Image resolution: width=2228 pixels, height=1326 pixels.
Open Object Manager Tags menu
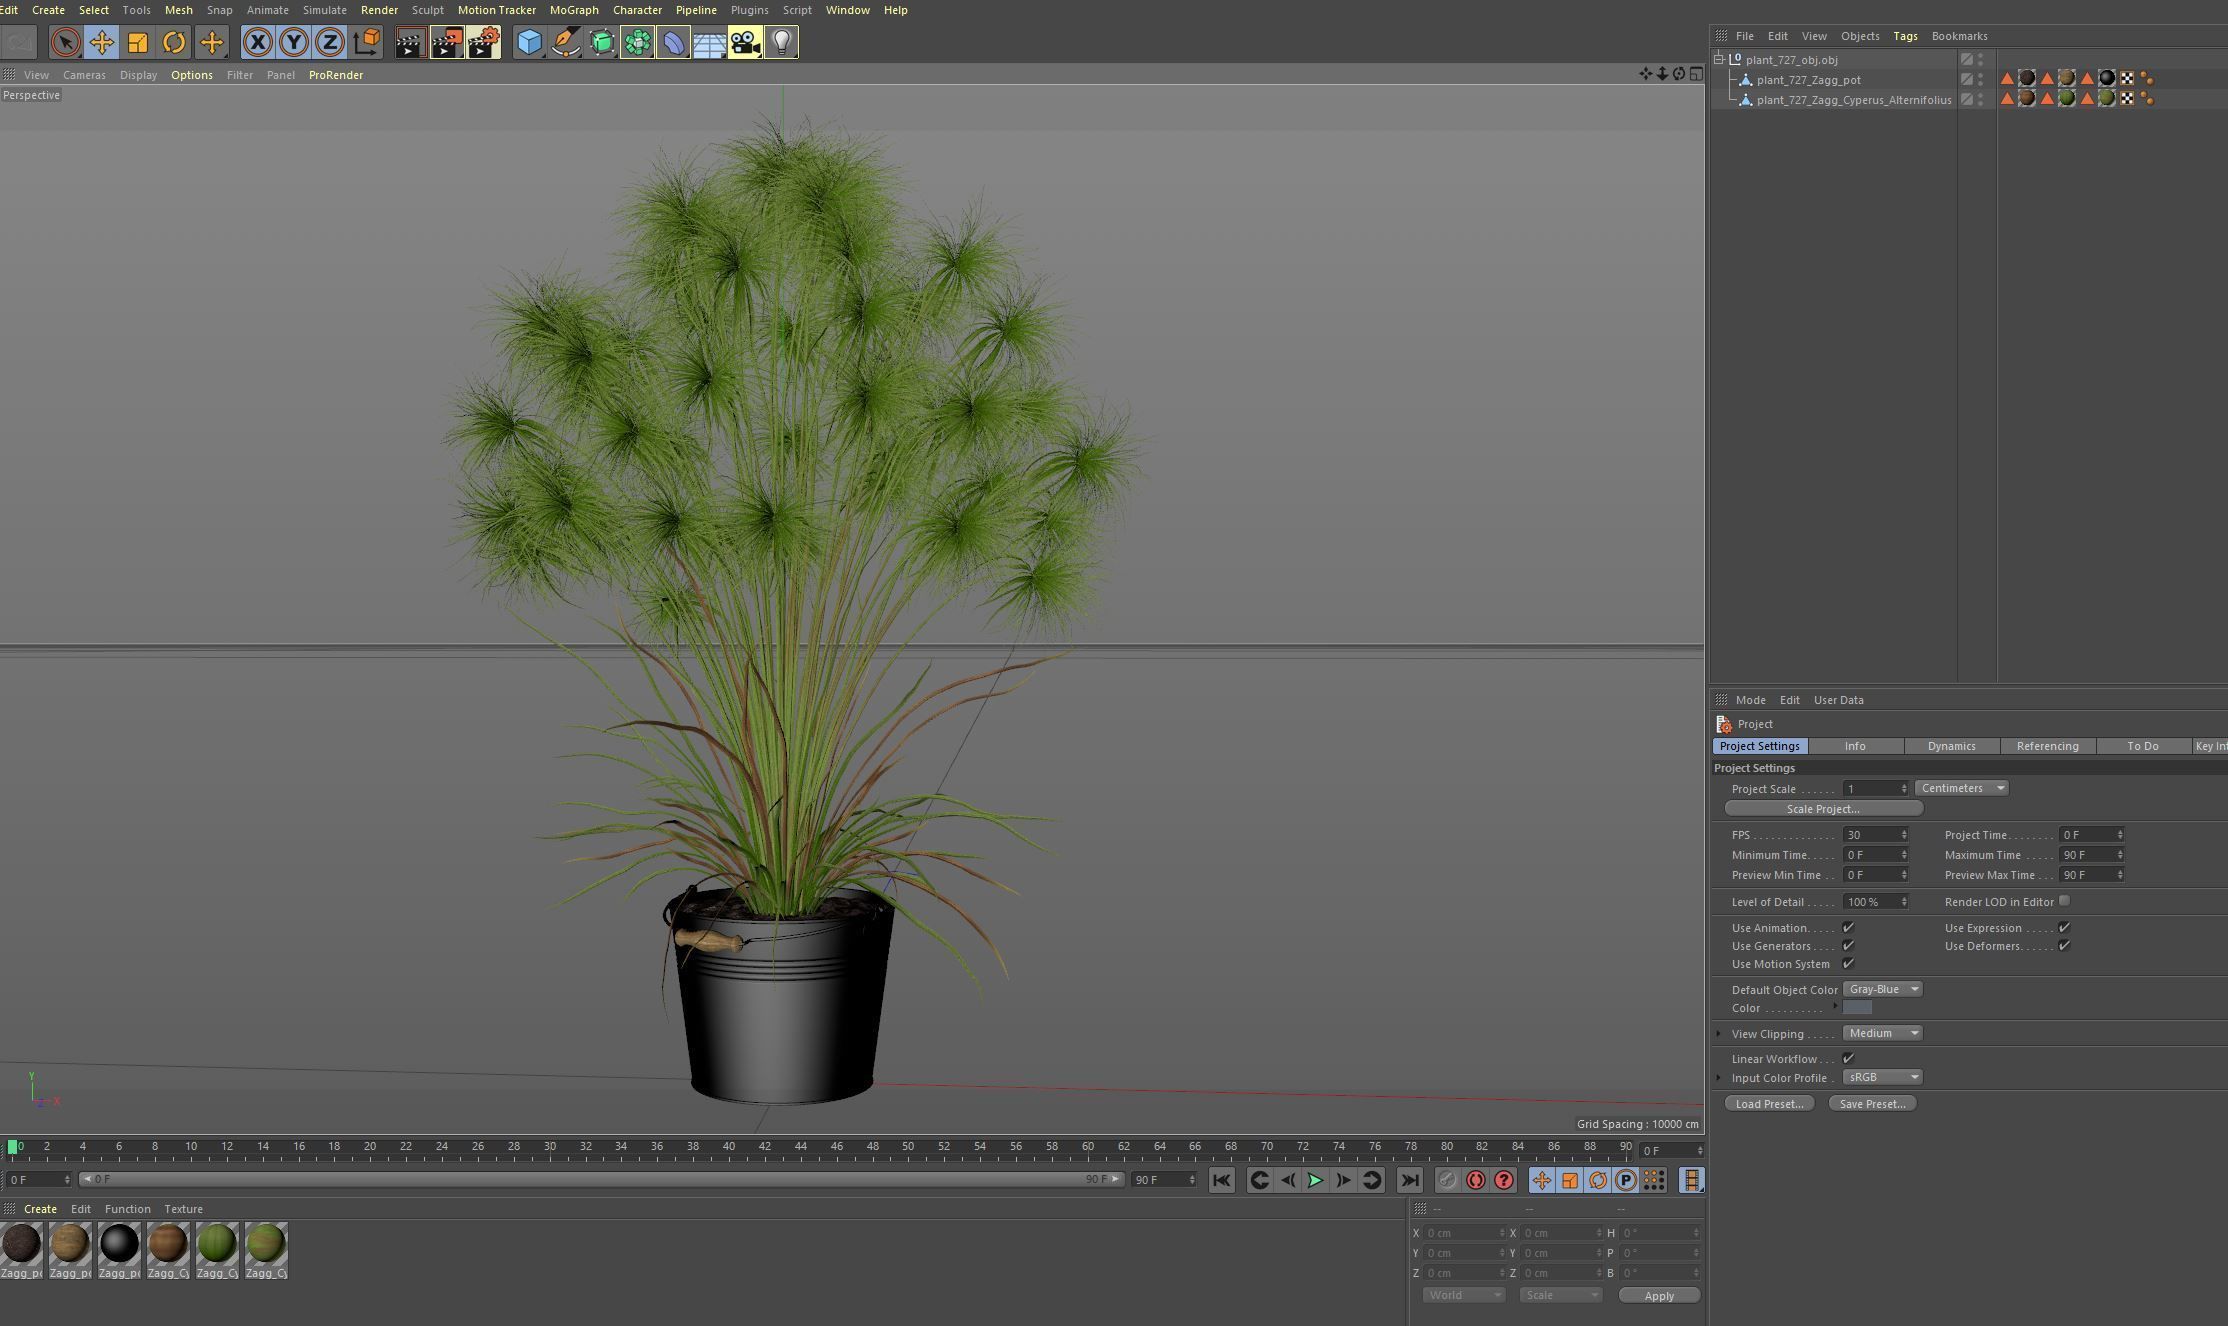click(x=1905, y=36)
